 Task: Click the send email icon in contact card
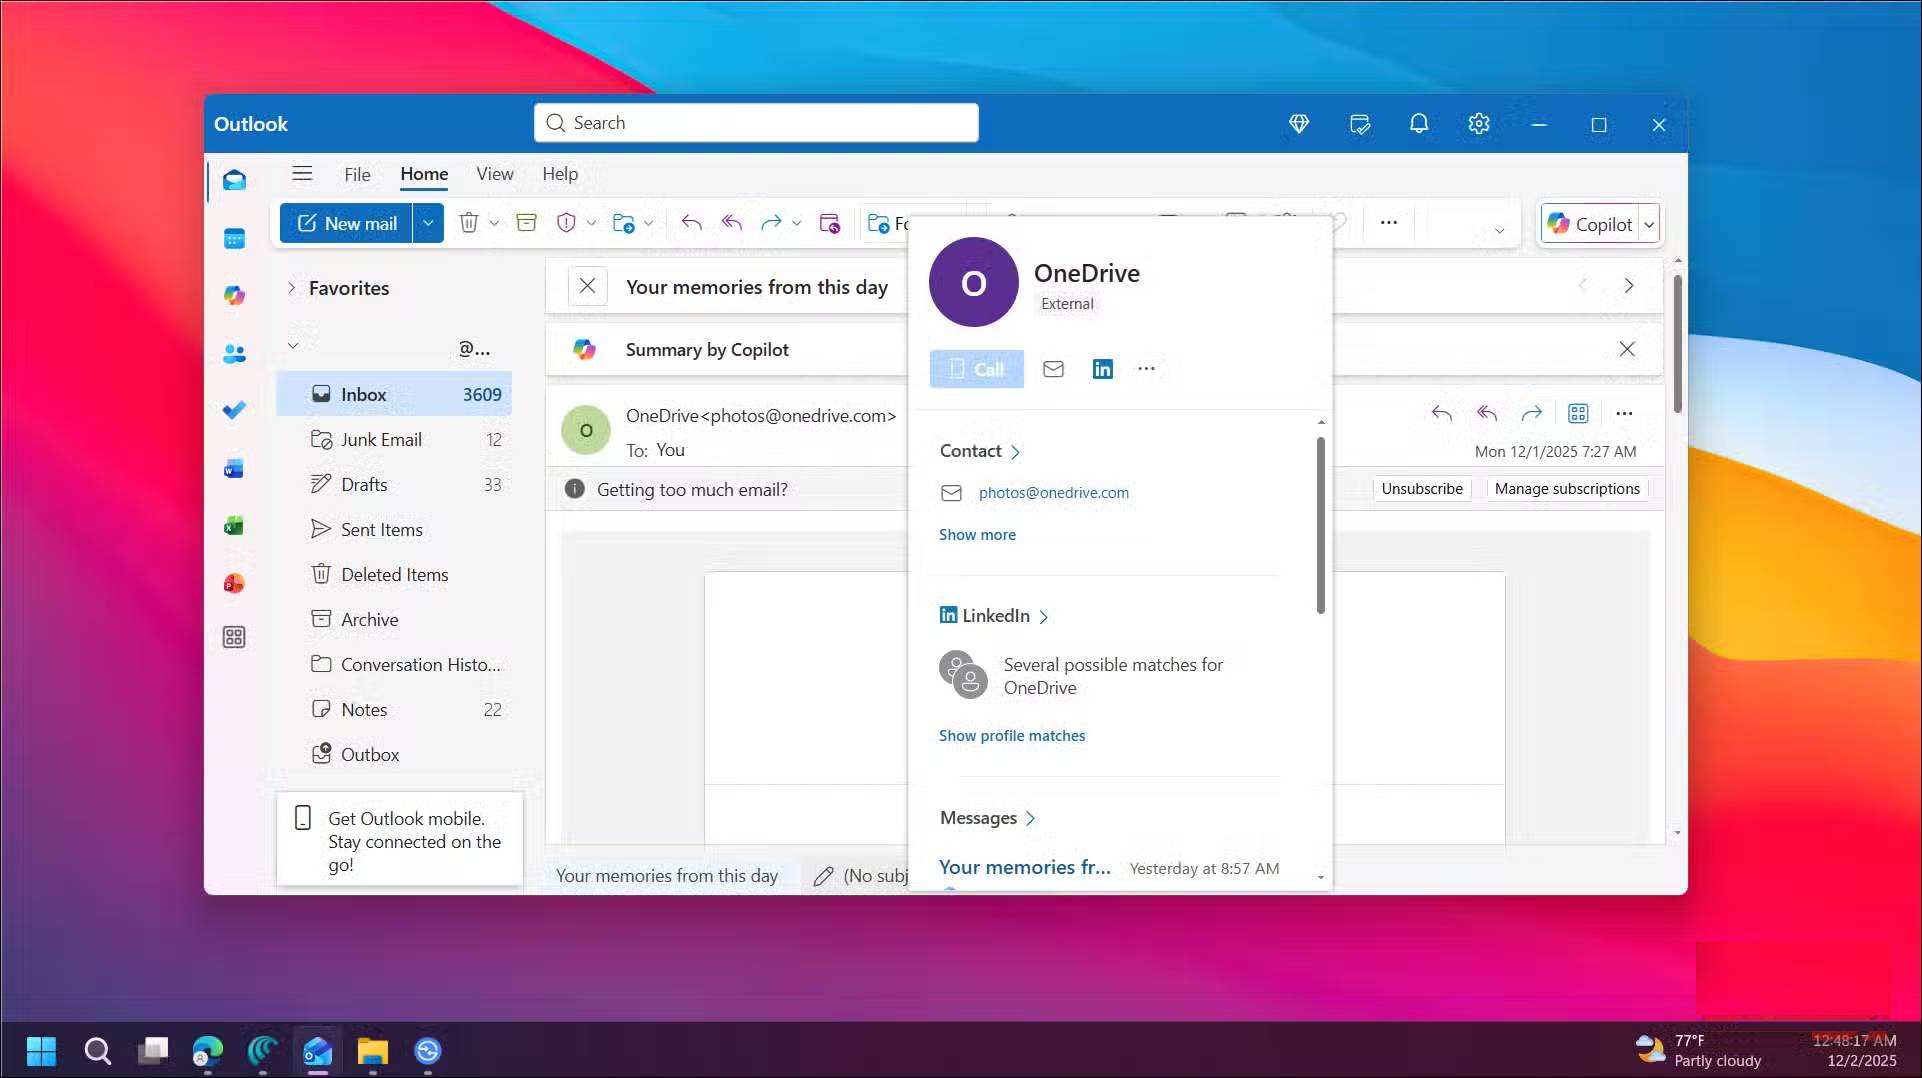[1053, 369]
